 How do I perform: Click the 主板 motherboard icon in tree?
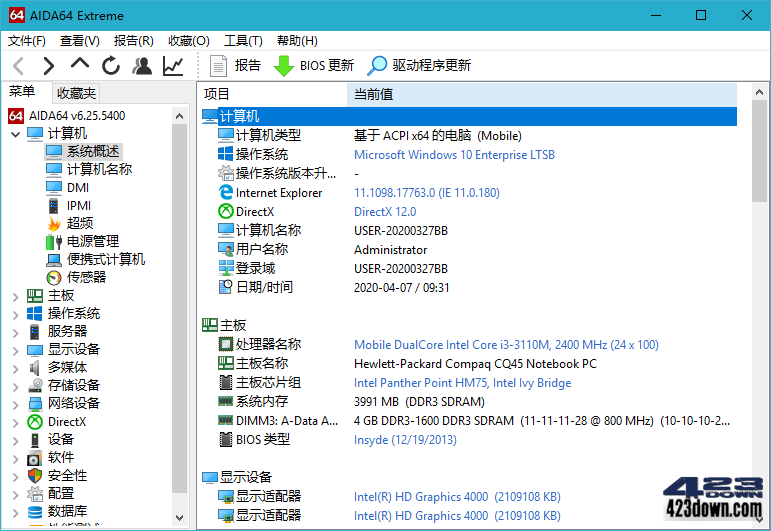(35, 295)
